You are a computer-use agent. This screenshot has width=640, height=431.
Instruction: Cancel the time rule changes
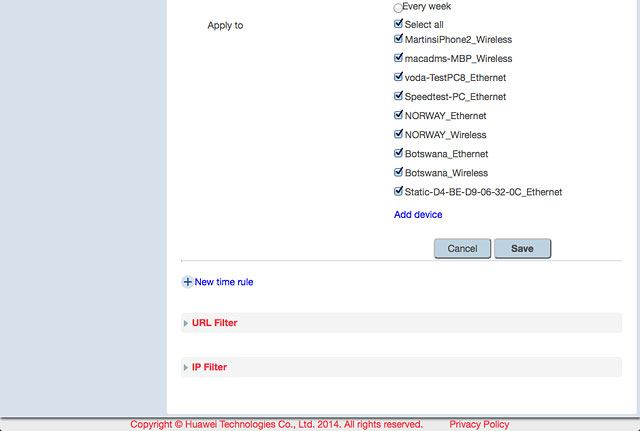(x=462, y=249)
